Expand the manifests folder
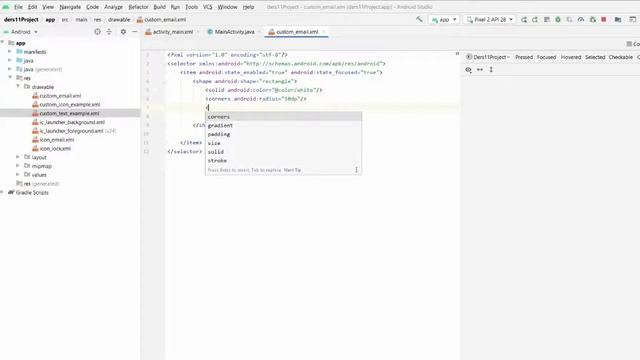The width and height of the screenshot is (640, 360). click(x=10, y=51)
